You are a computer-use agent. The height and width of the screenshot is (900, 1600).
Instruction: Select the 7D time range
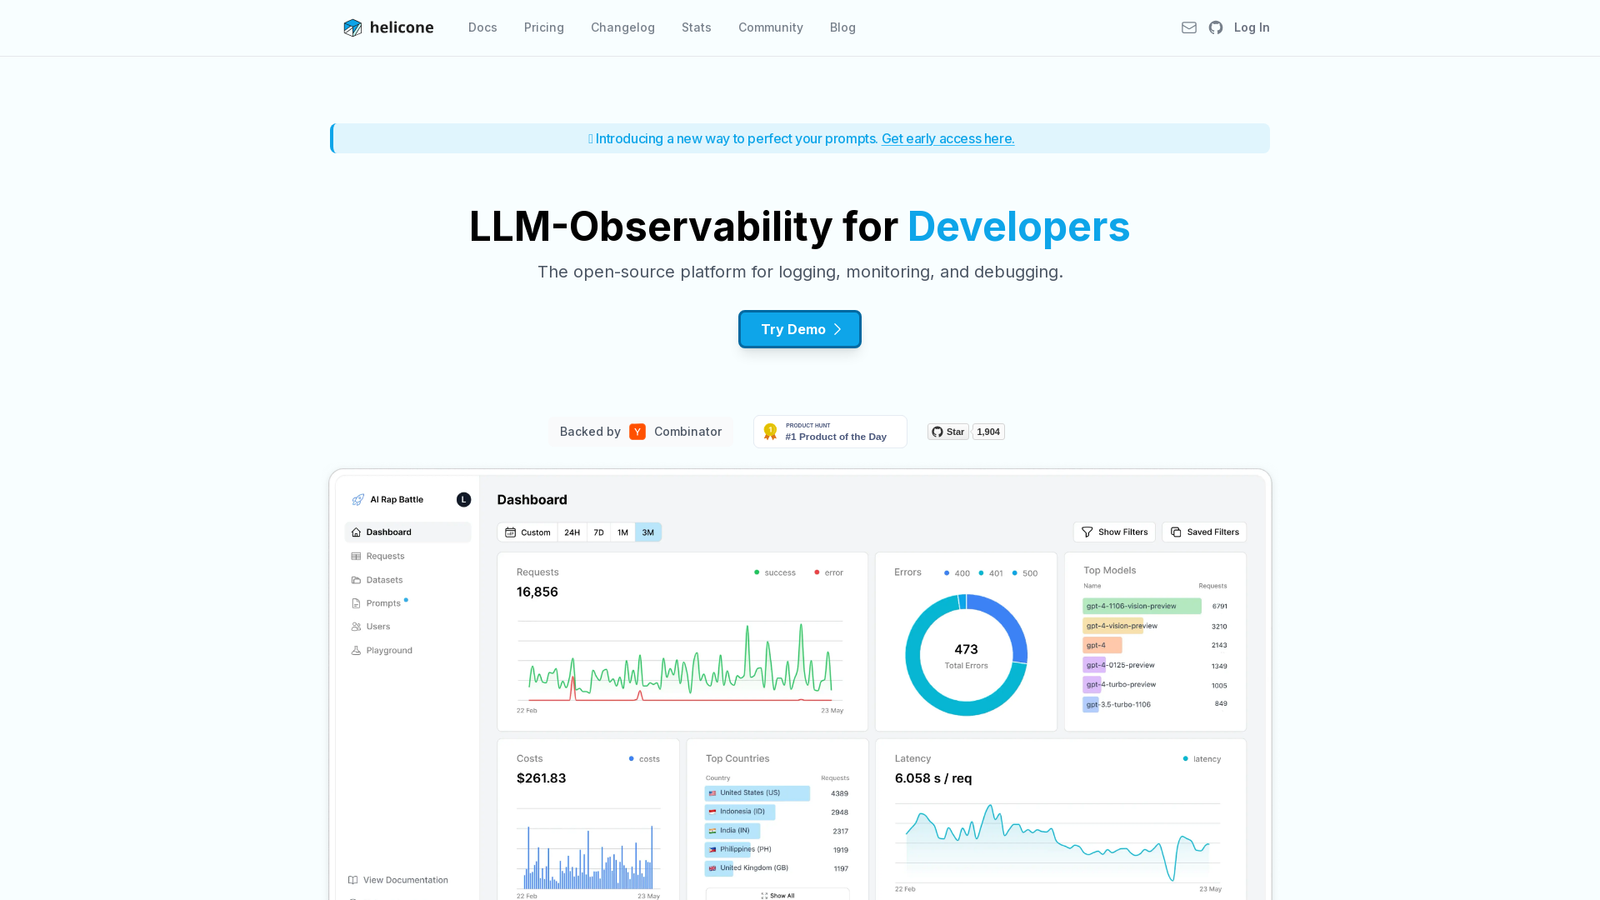pos(599,532)
